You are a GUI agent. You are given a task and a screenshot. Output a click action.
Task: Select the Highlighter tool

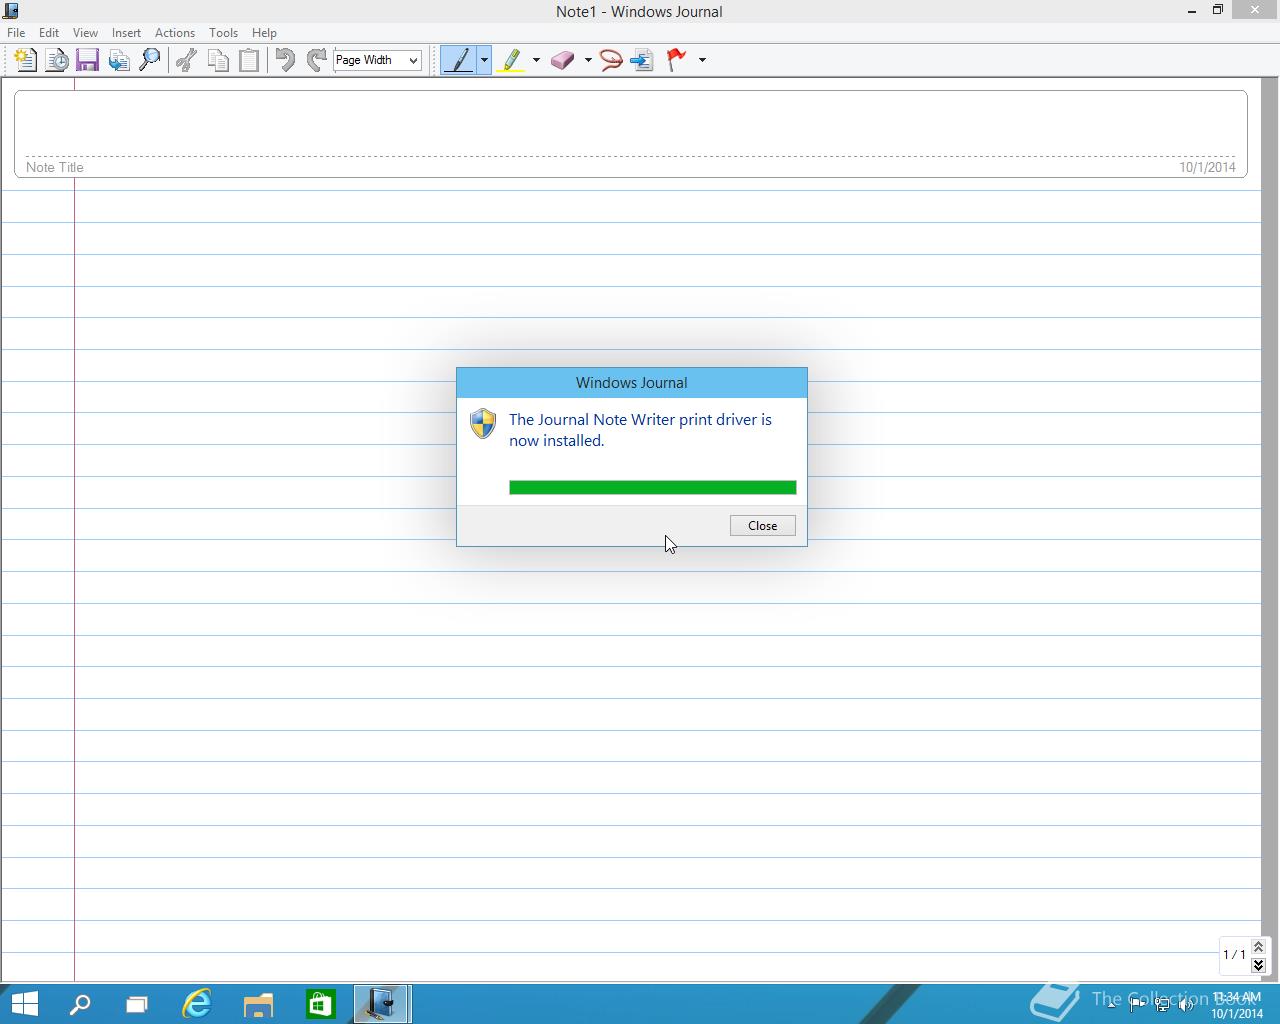[x=511, y=60]
